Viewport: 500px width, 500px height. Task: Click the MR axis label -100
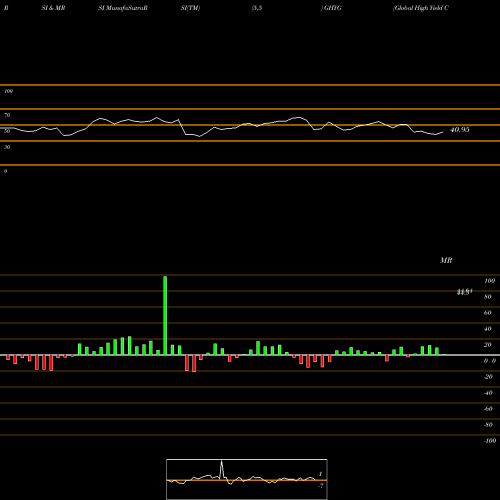click(490, 441)
